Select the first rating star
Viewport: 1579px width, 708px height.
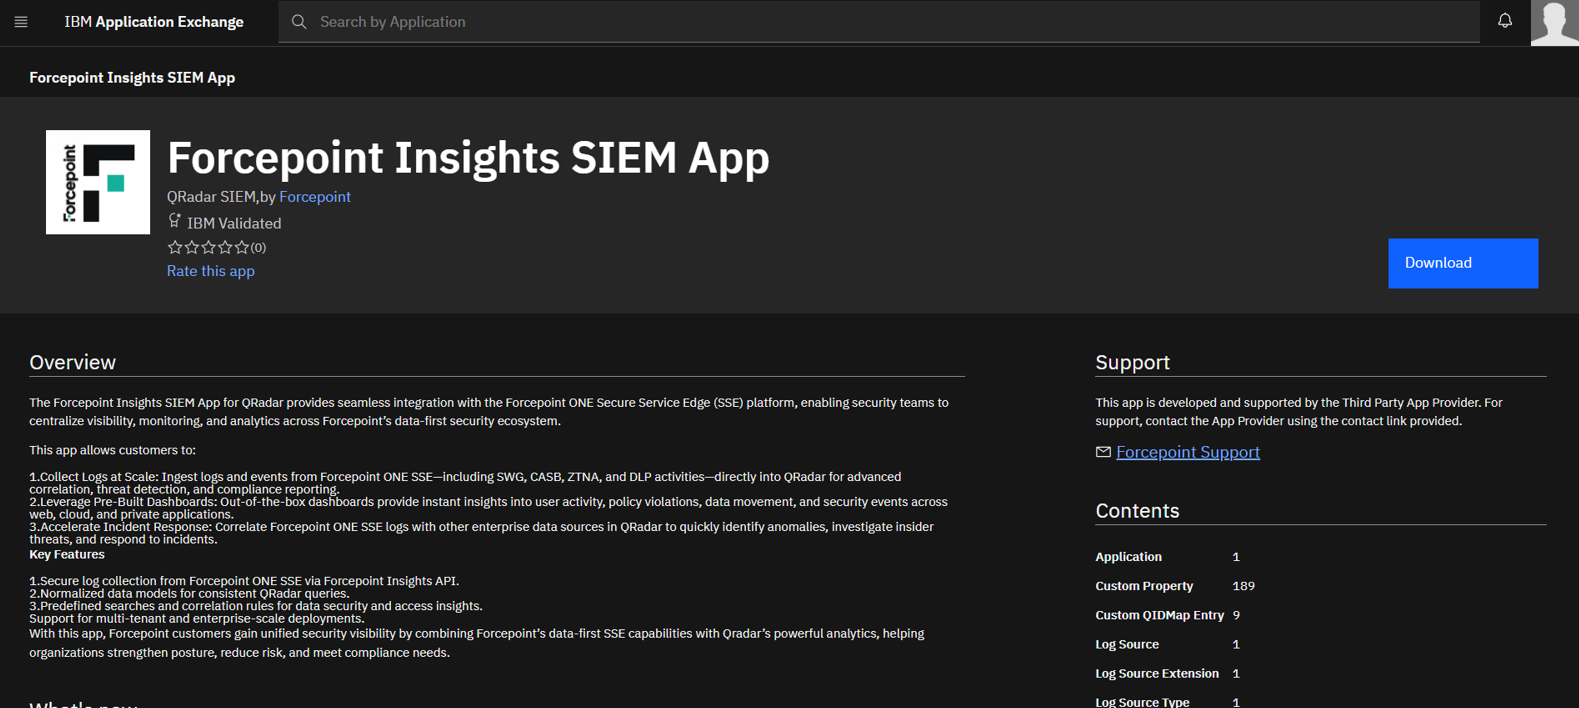[x=175, y=247]
